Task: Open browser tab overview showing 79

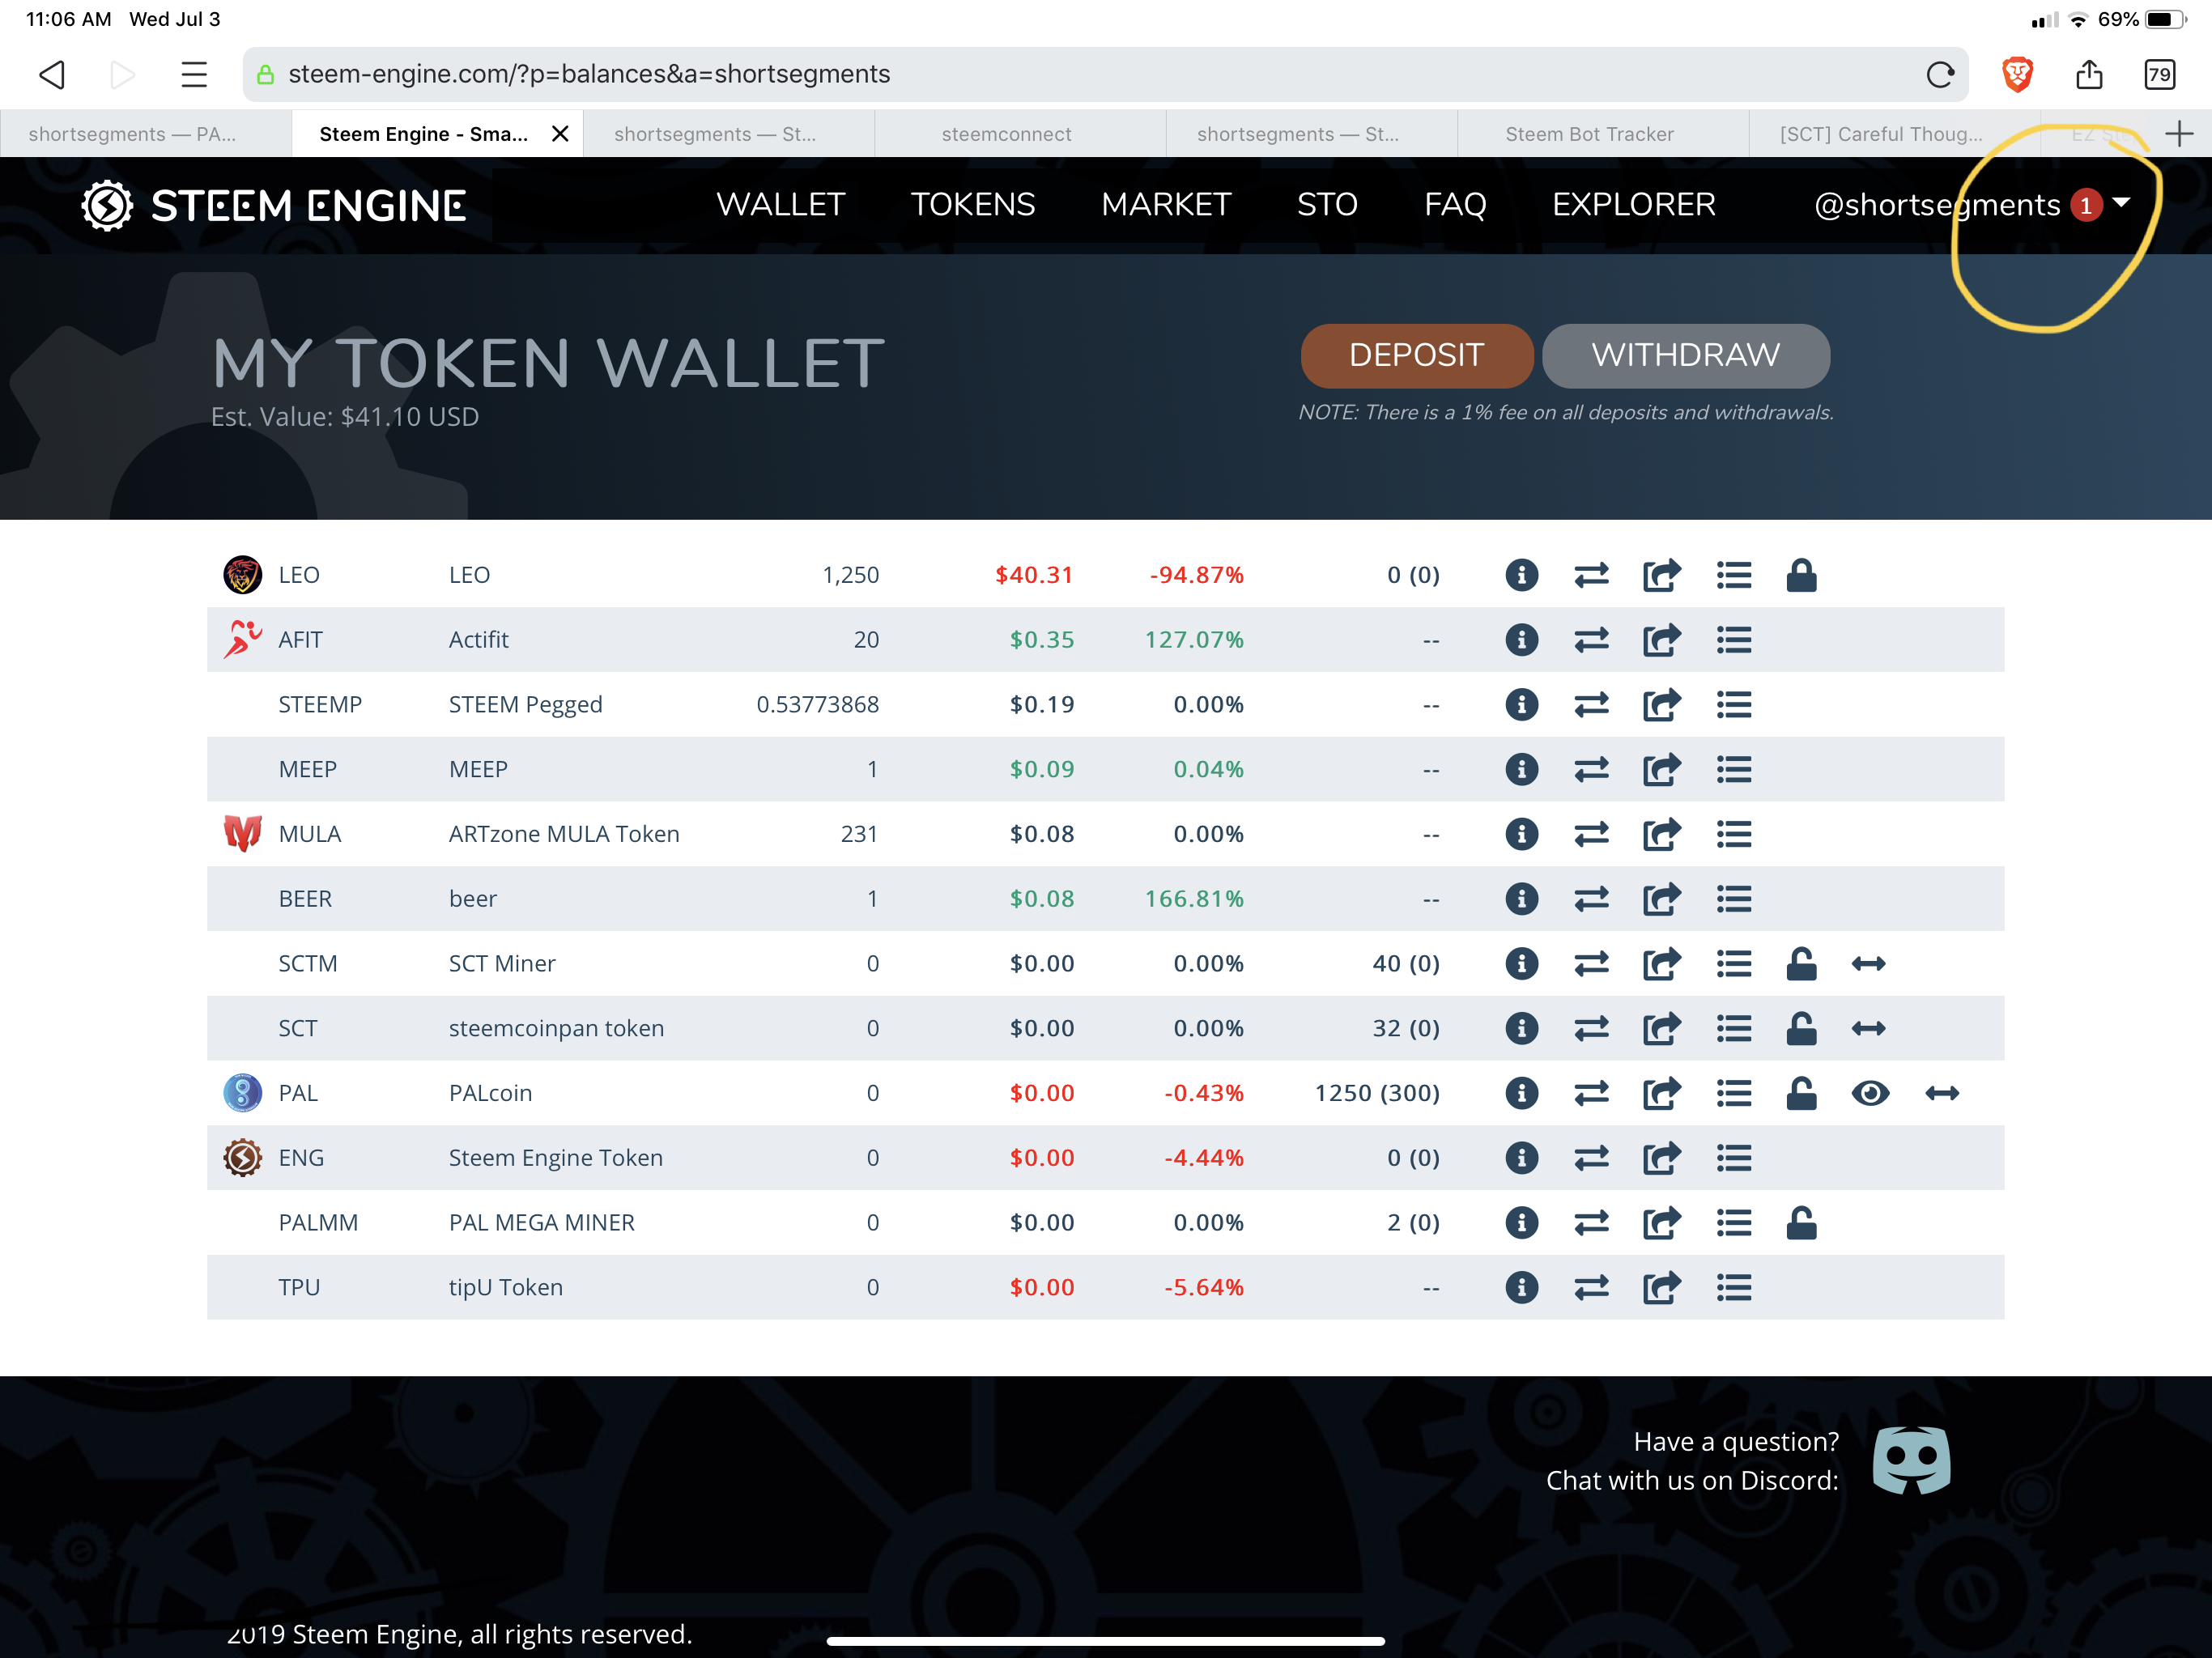Action: (2159, 74)
